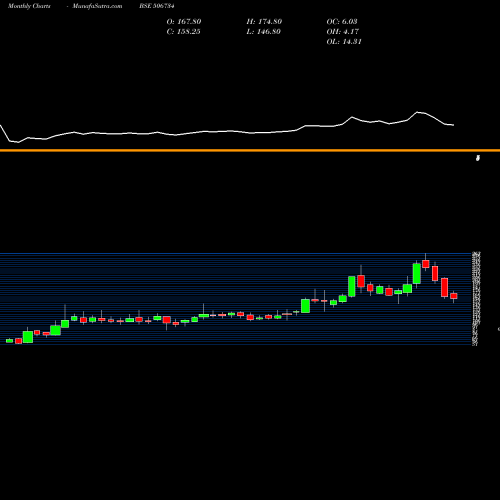Click the OH: 4.17 value

tap(342, 32)
